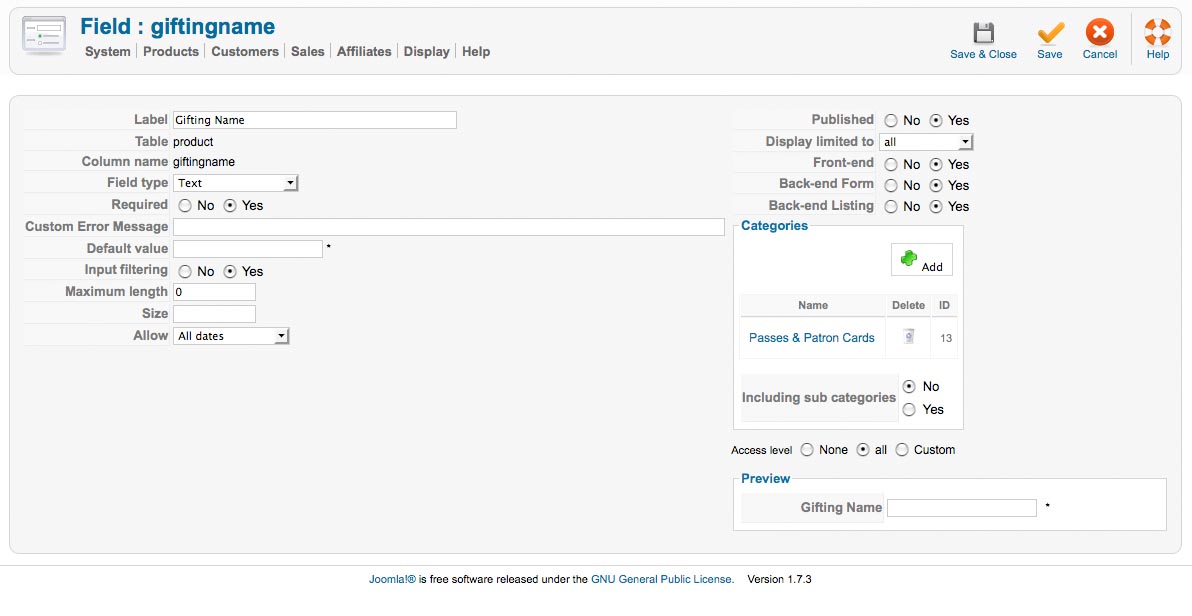This screenshot has height=616, width=1192.
Task: Open the Display limited to dropdown
Action: (926, 142)
